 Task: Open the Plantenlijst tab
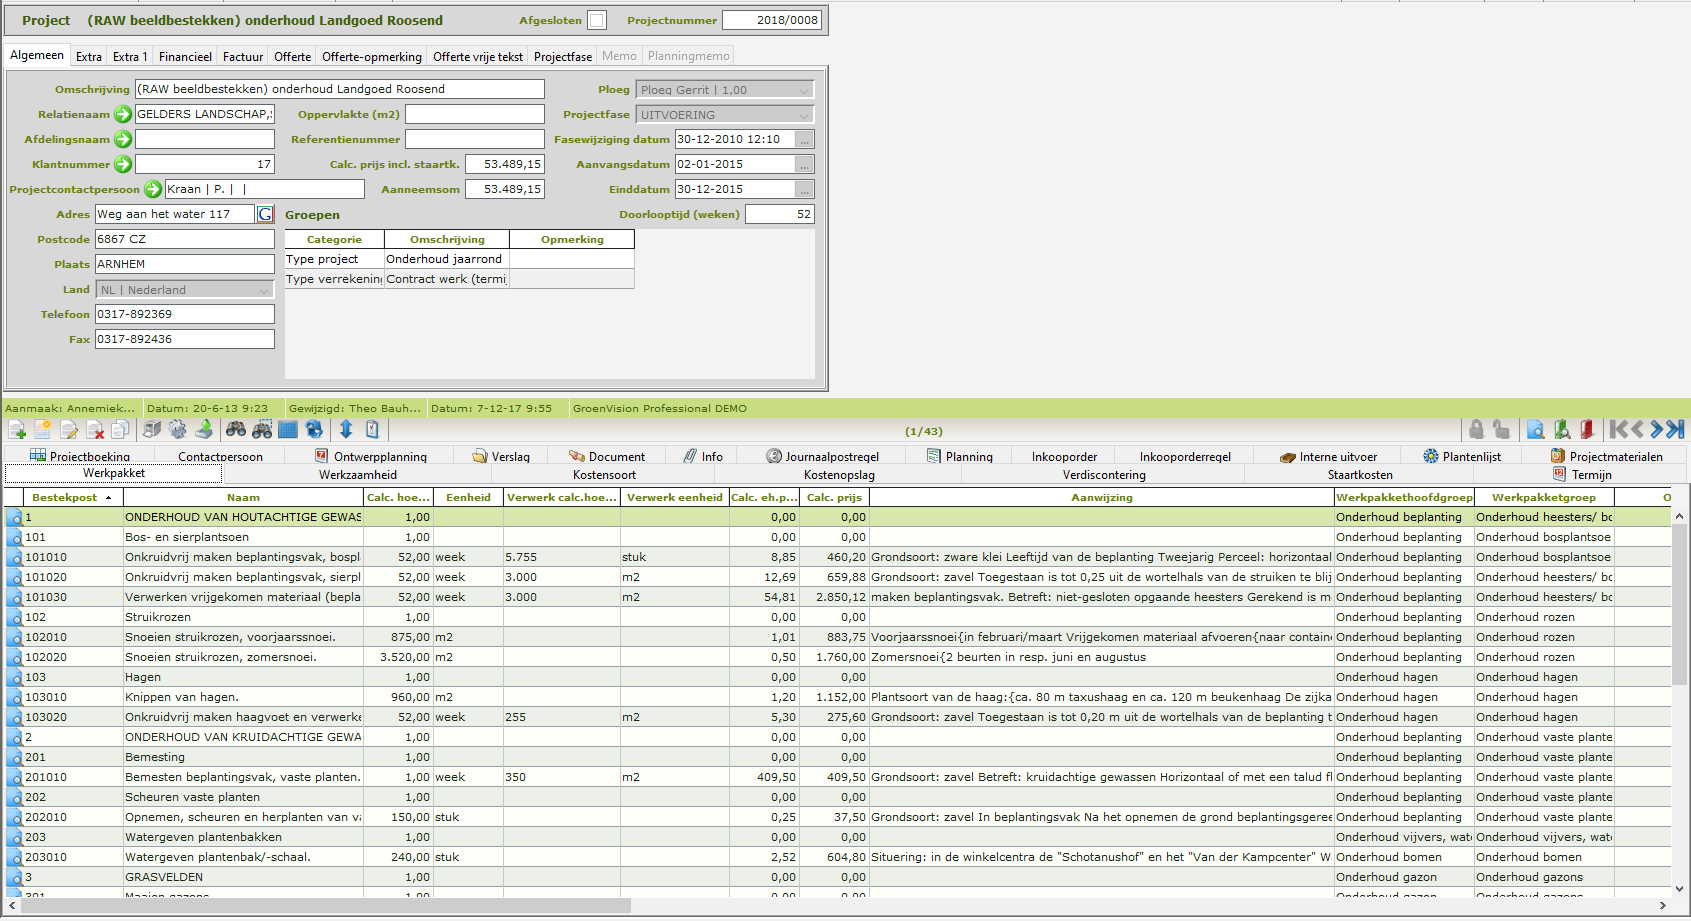(1462, 456)
